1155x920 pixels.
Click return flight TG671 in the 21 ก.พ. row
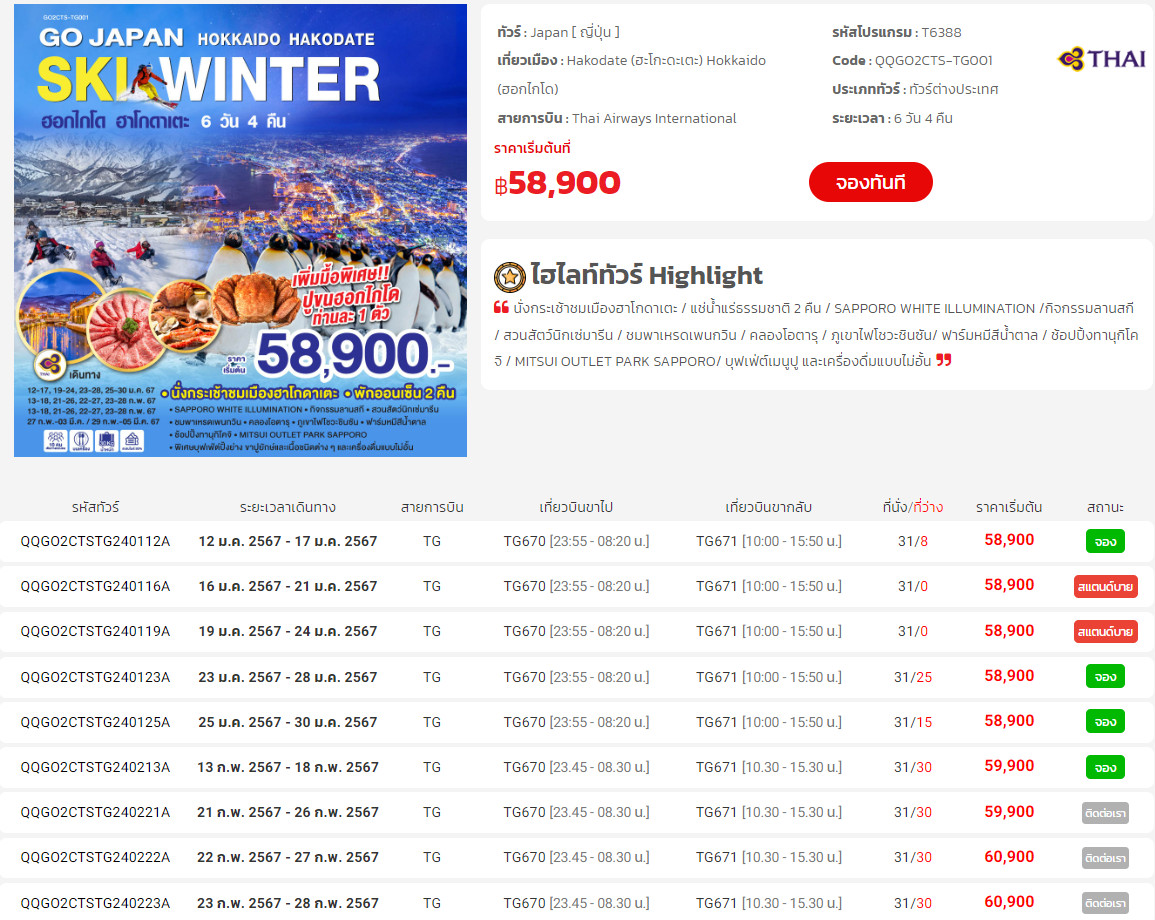(768, 812)
